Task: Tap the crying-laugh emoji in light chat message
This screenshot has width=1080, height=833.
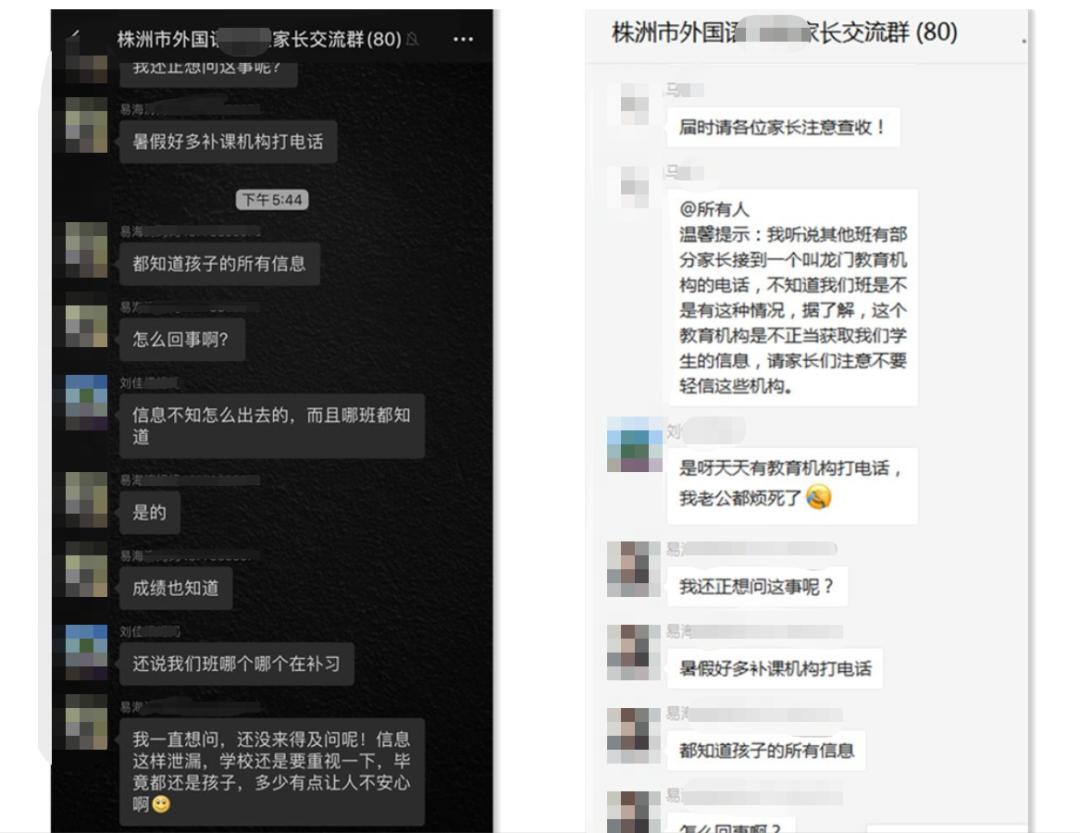Action: tap(818, 497)
